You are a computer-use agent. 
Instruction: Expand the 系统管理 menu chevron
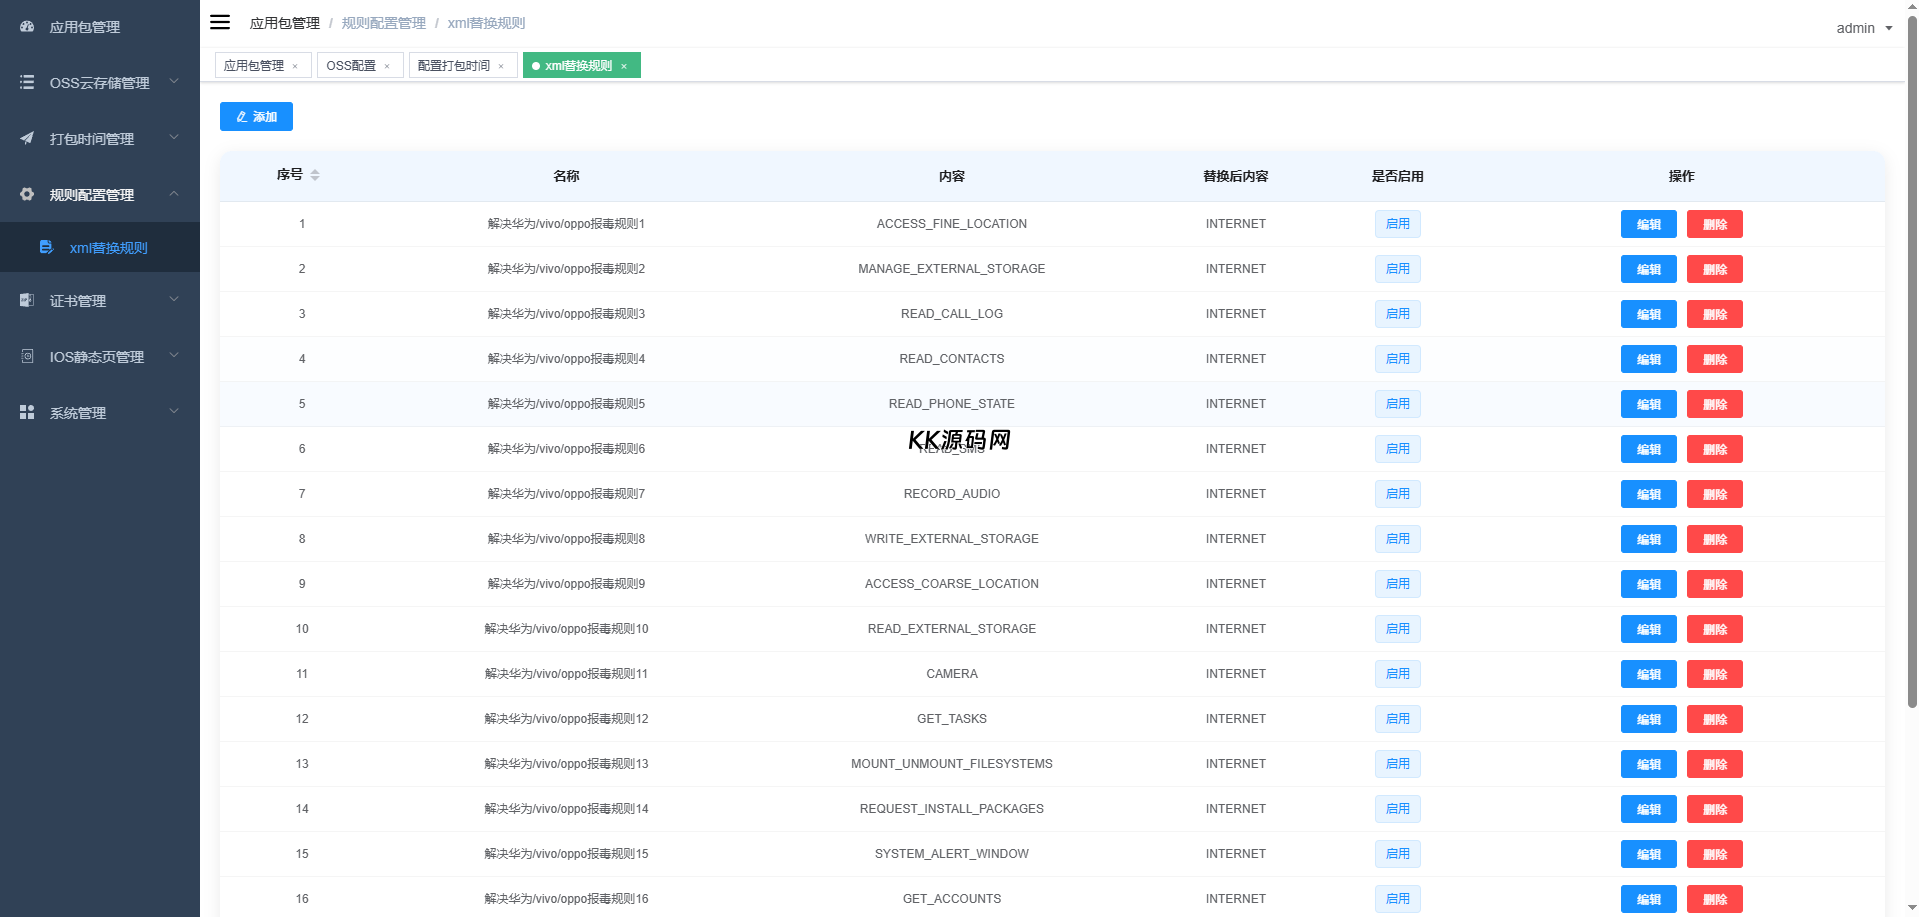coord(174,412)
